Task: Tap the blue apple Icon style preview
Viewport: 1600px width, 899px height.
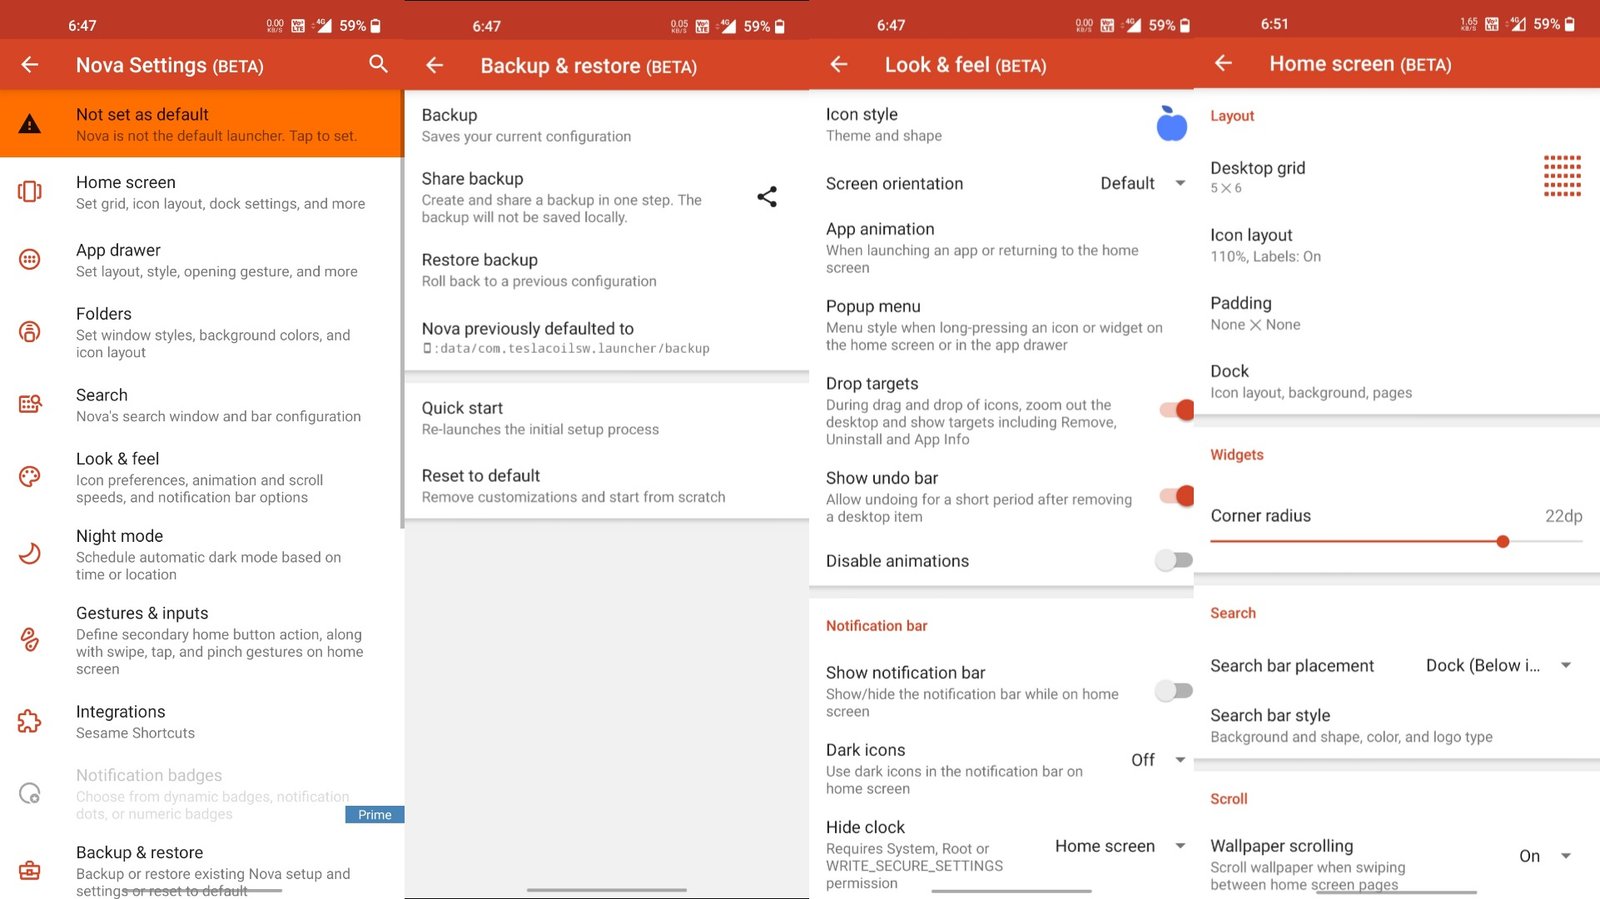Action: (x=1171, y=124)
